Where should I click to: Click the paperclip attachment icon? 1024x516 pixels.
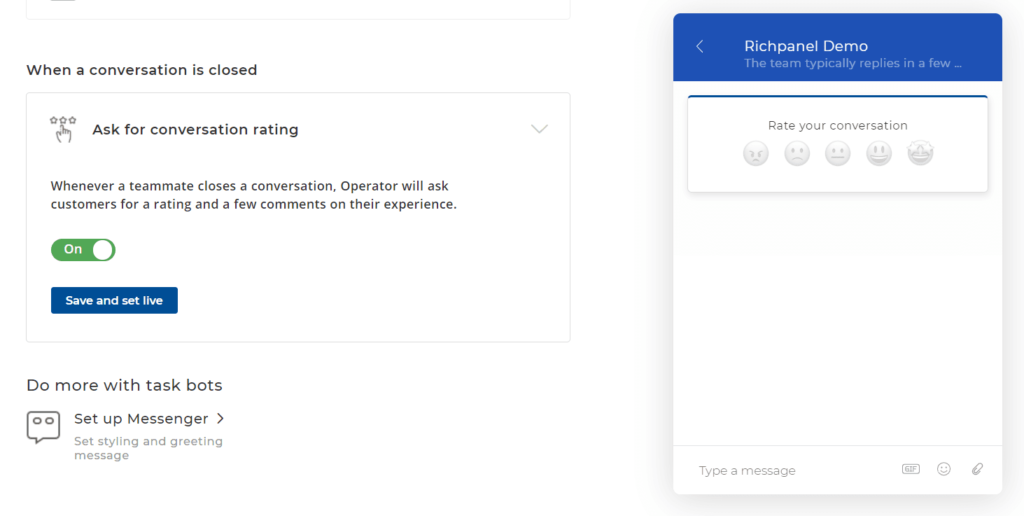pyautogui.click(x=978, y=469)
